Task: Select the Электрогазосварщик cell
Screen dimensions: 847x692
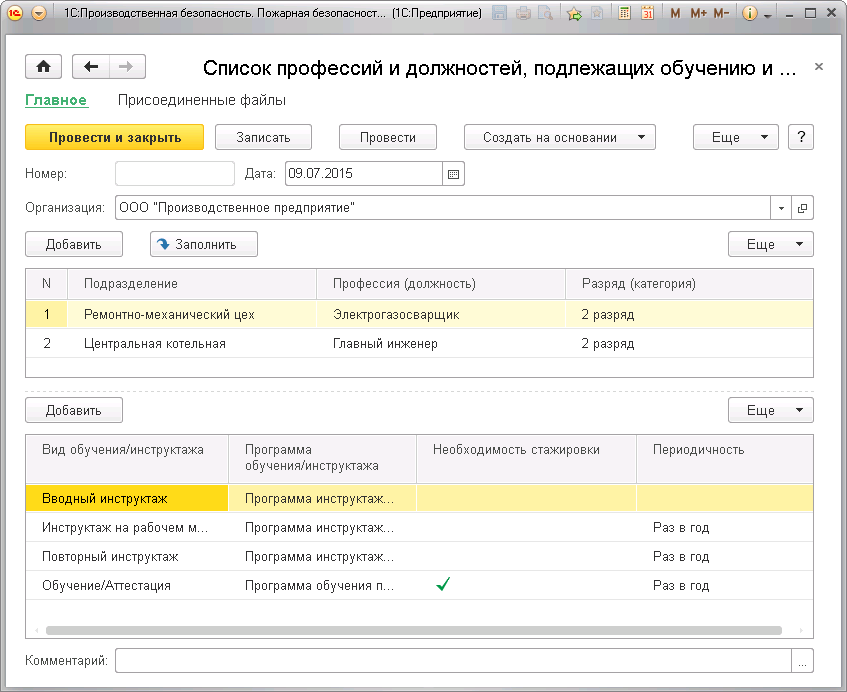Action: click(441, 314)
